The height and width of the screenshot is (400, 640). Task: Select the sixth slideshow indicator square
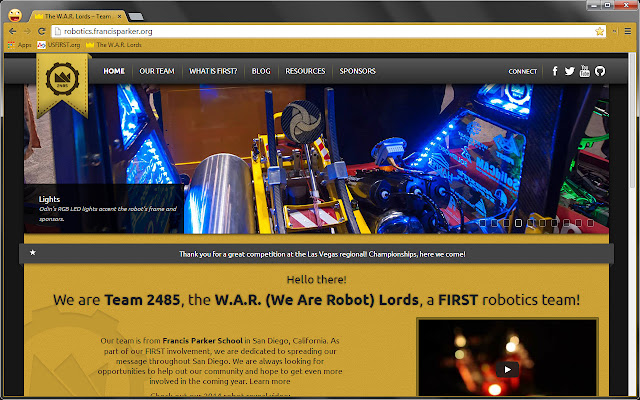pos(542,223)
